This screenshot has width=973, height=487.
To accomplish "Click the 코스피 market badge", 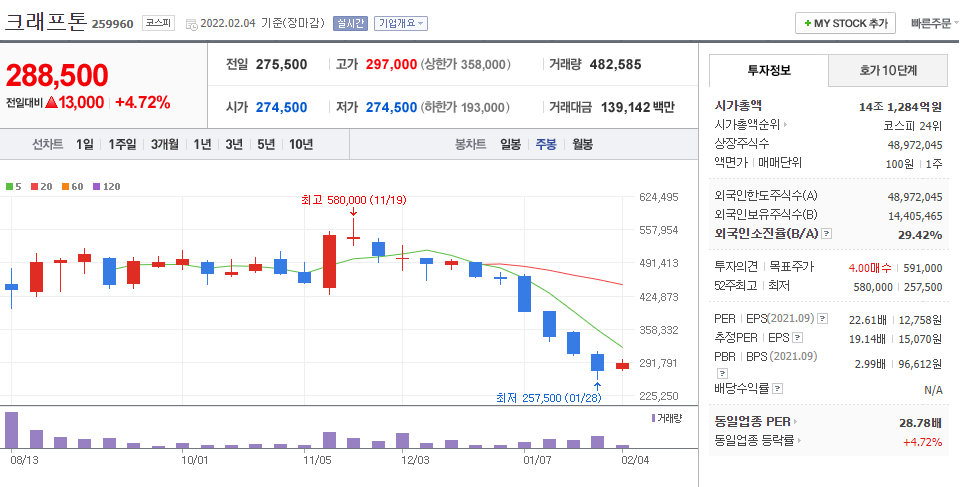I will pyautogui.click(x=158, y=23).
